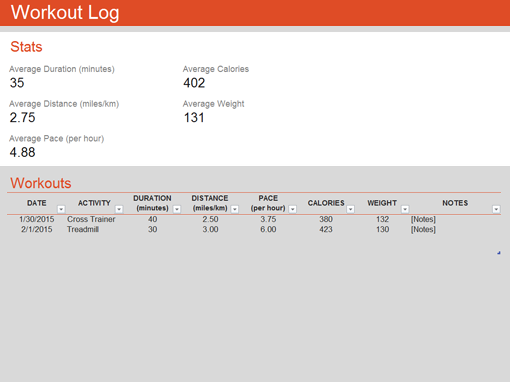
Task: Select the Treadmill activity cell
Action: (83, 229)
